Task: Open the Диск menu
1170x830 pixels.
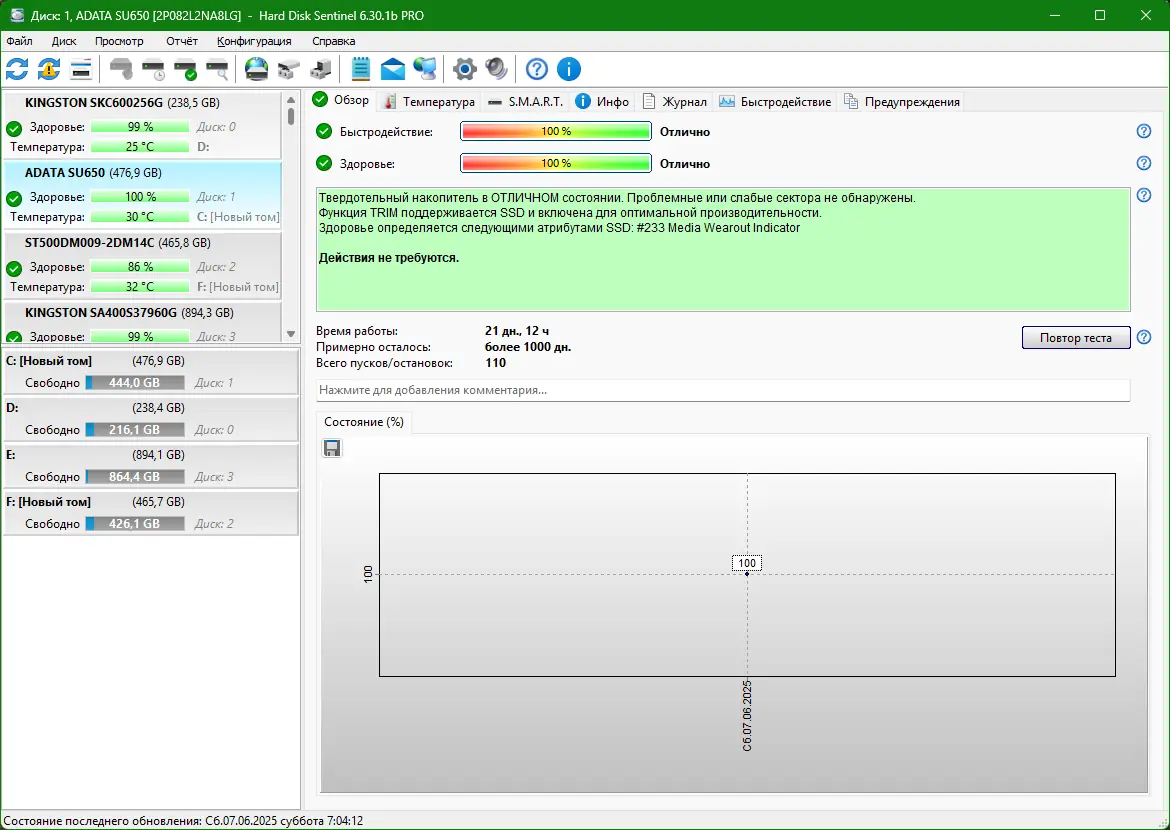Action: [63, 41]
